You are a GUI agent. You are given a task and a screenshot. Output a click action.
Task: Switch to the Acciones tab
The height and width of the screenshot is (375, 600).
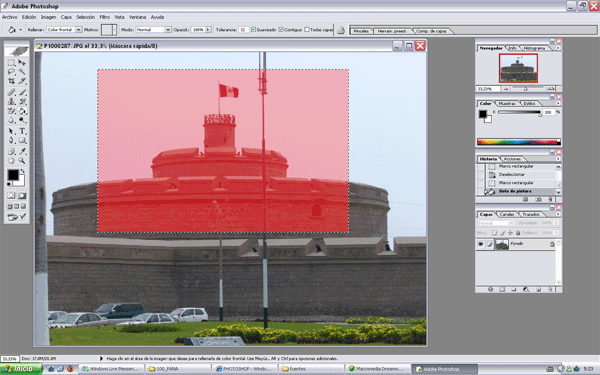tap(512, 159)
